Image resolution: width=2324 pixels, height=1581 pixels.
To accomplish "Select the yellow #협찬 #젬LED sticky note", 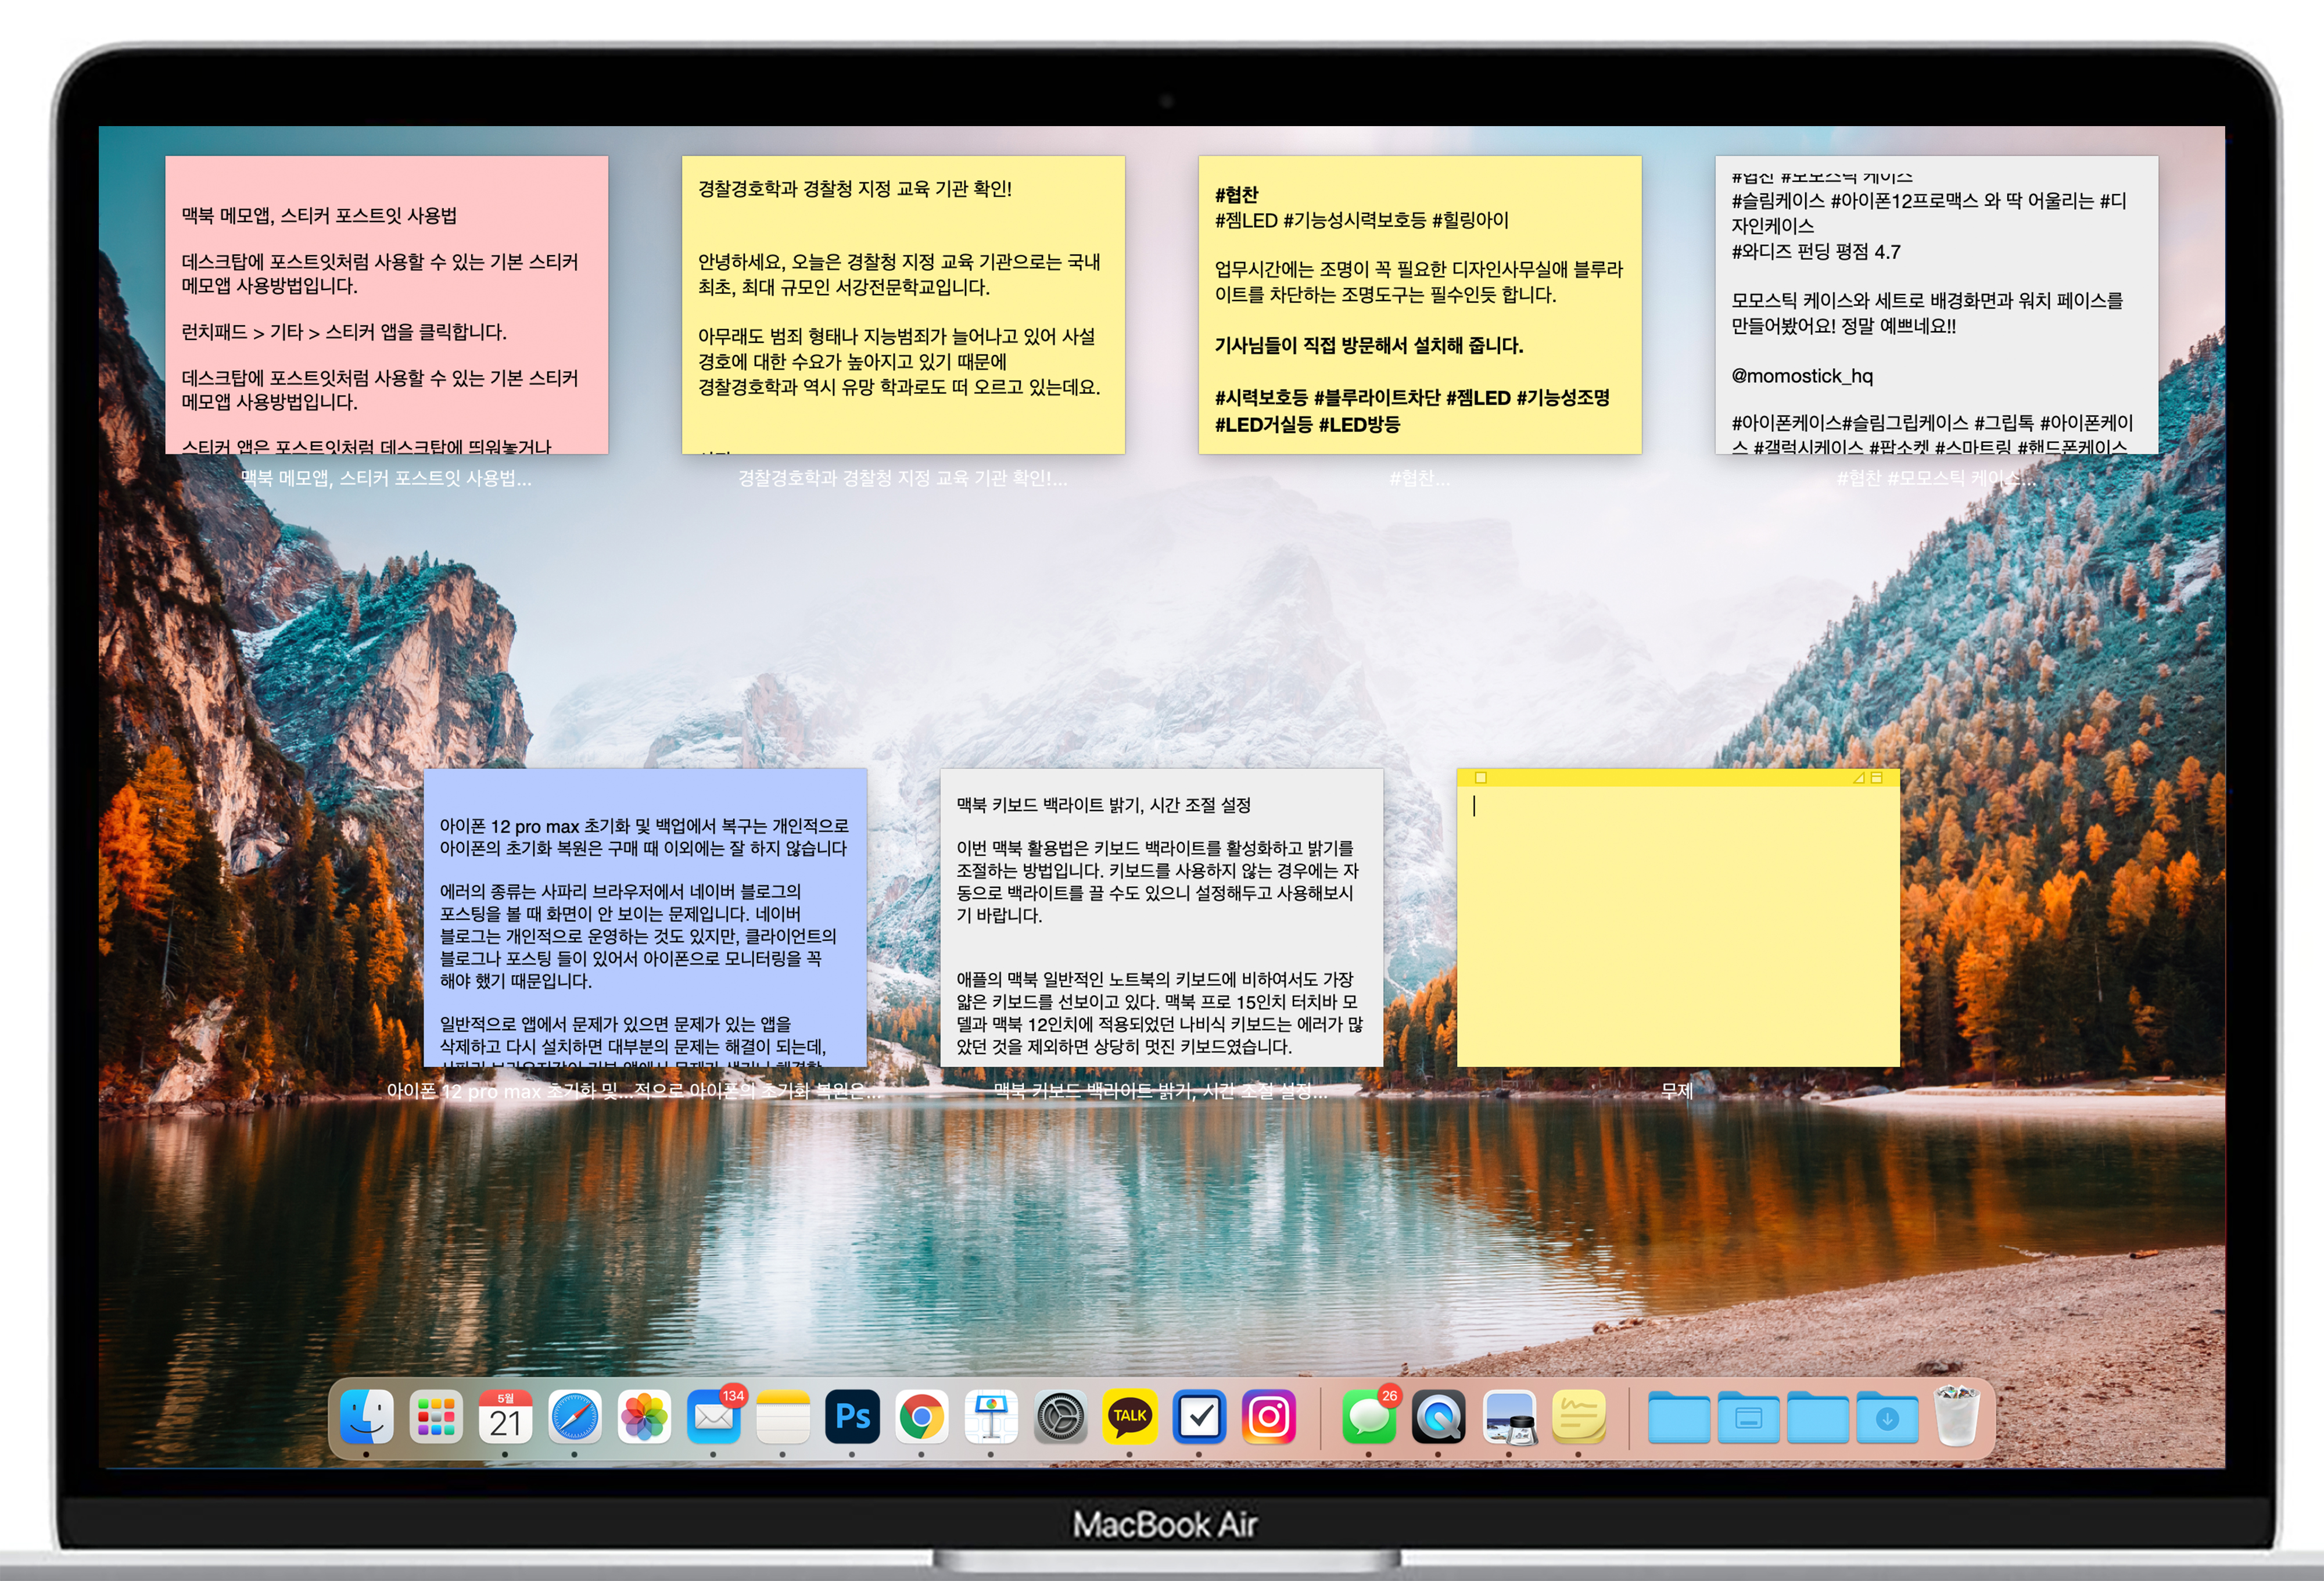I will click(1420, 305).
